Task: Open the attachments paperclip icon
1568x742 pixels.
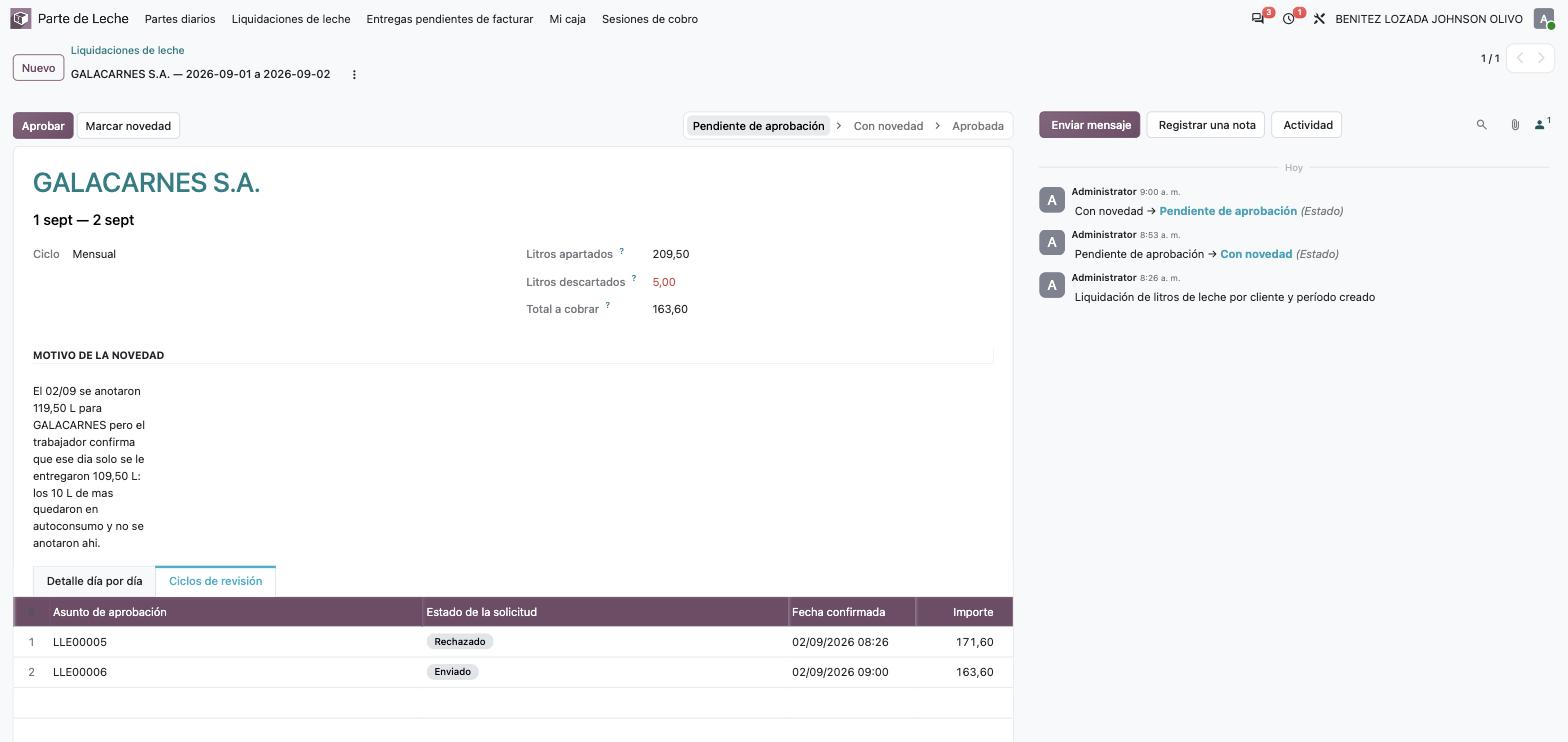Action: [x=1515, y=125]
